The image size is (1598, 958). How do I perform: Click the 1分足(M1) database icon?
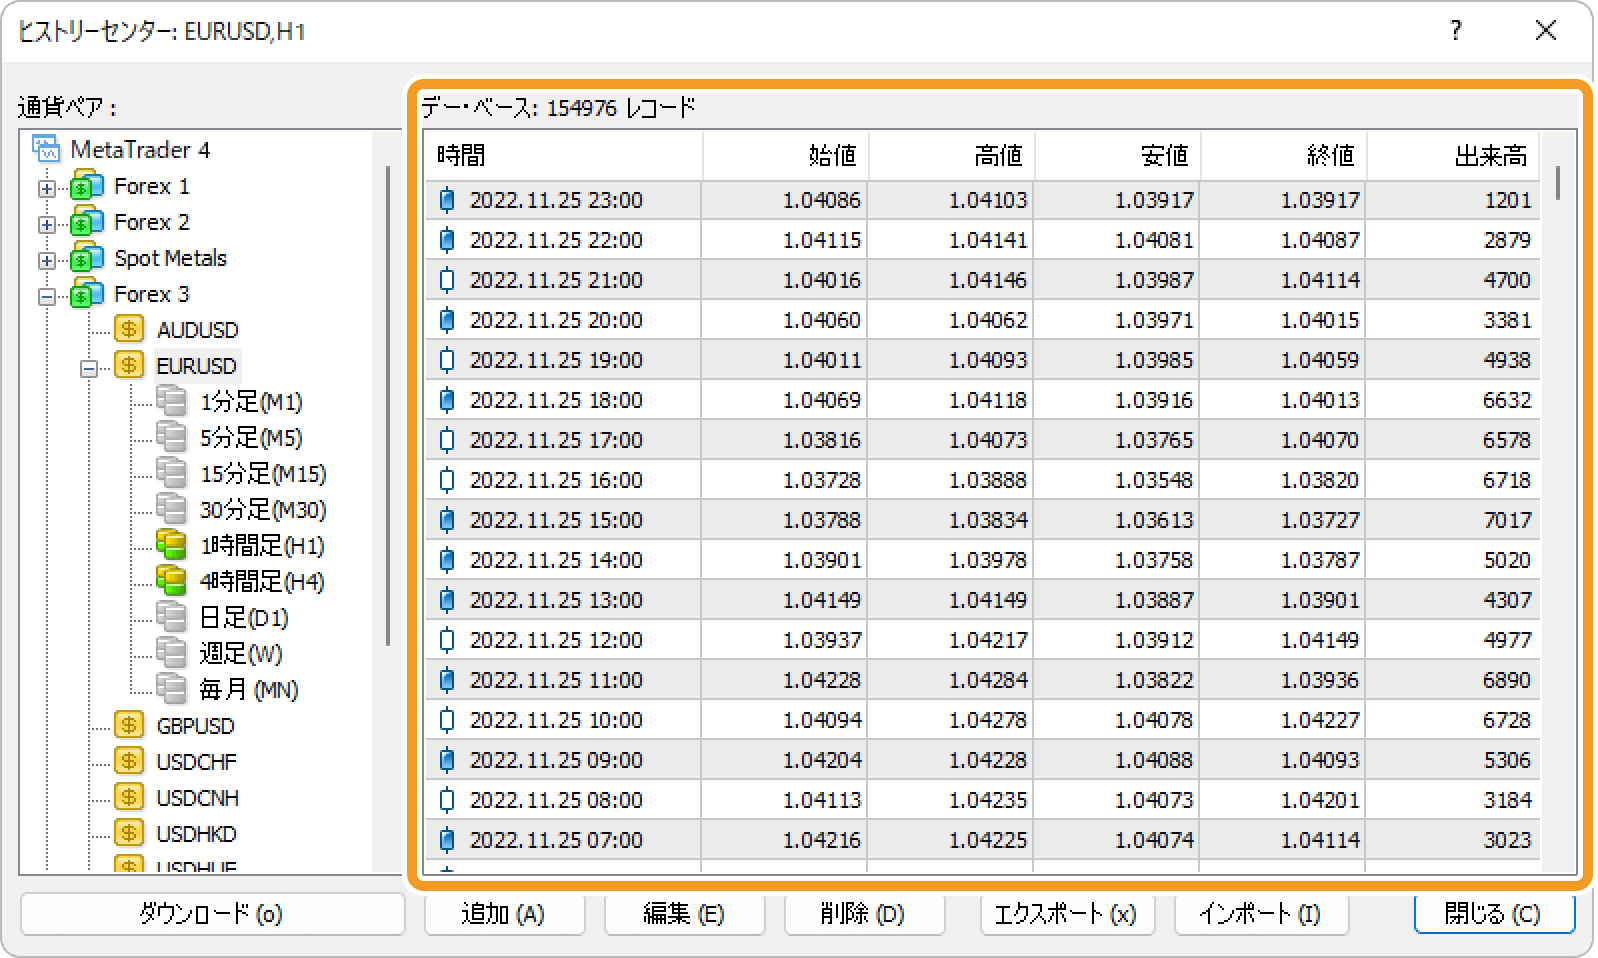pyautogui.click(x=171, y=401)
